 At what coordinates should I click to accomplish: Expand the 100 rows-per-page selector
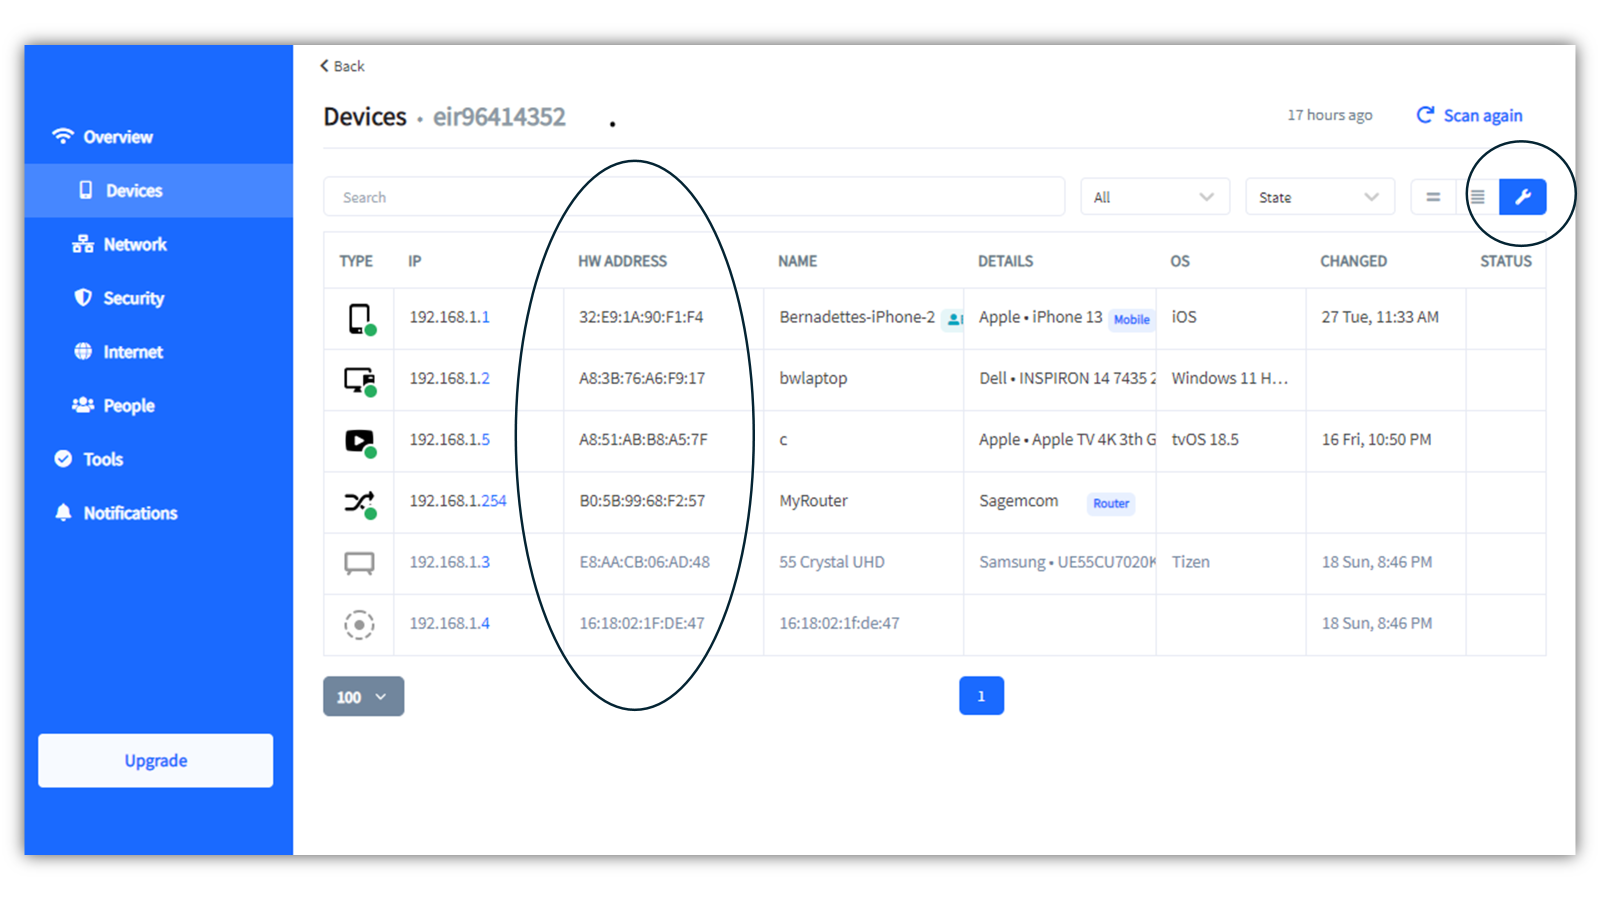point(363,697)
